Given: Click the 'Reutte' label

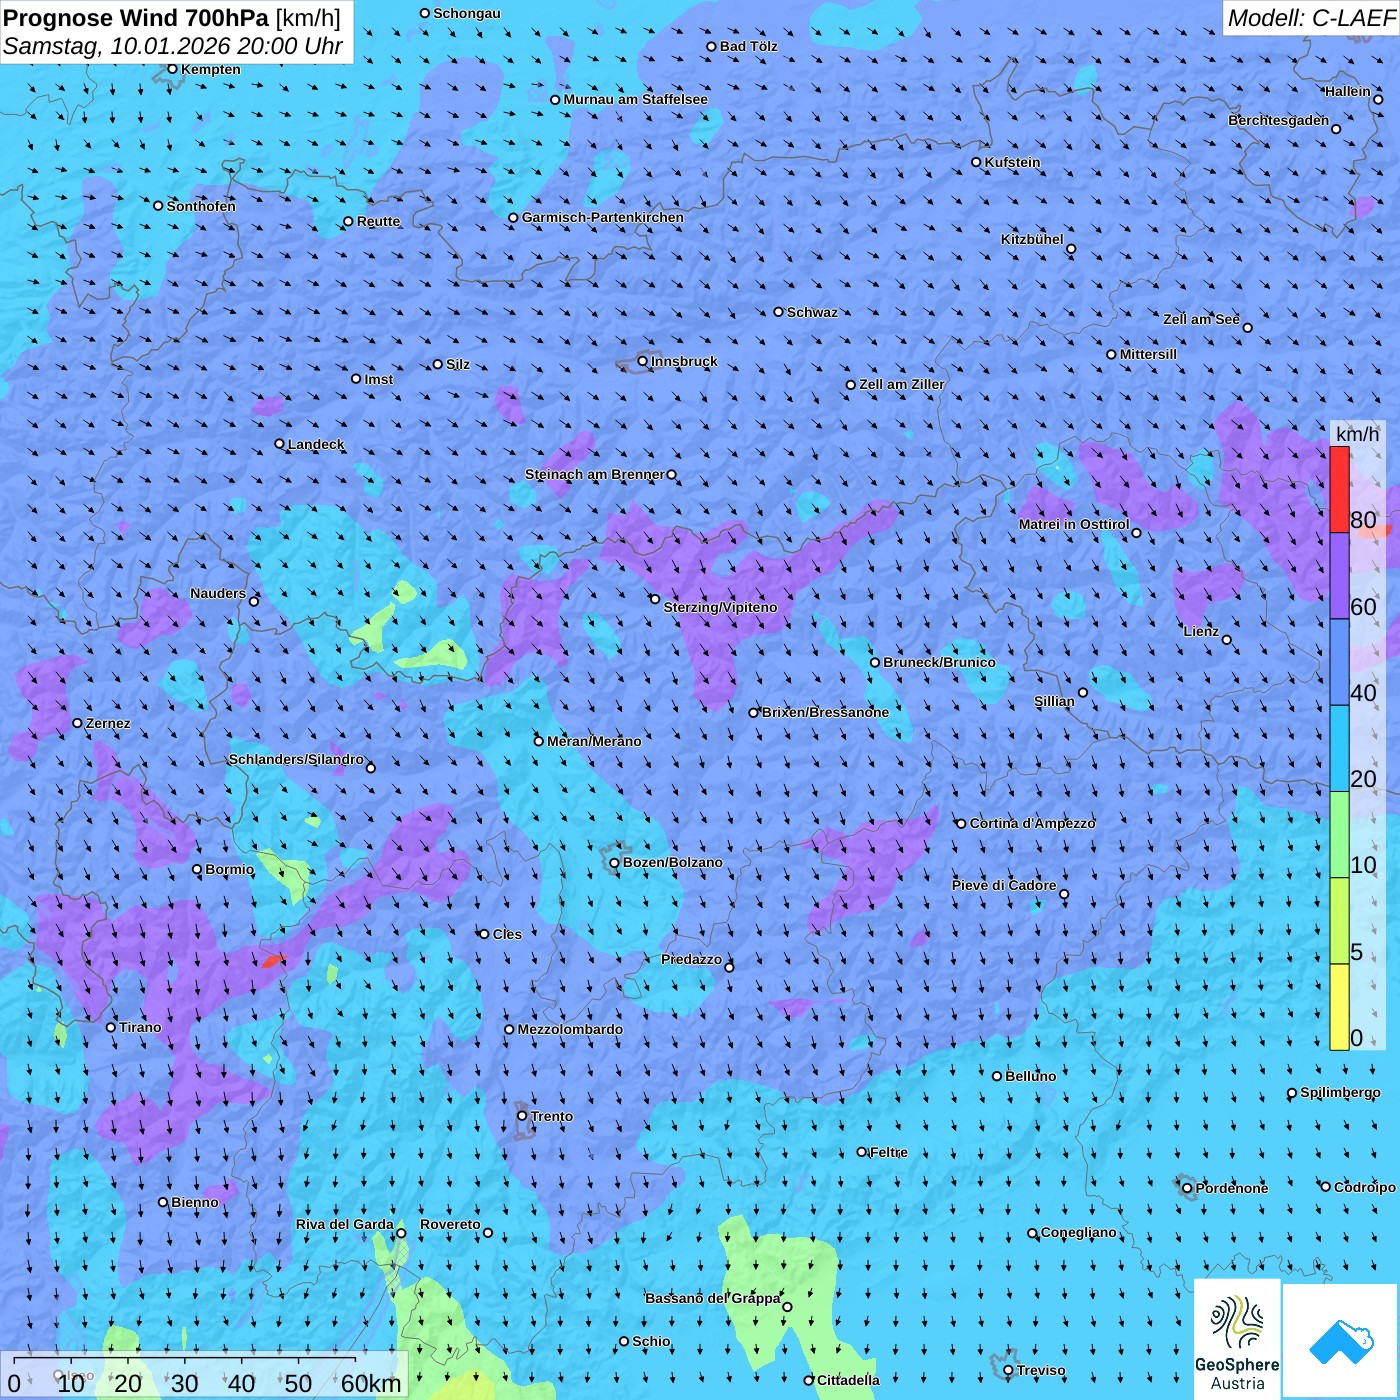Looking at the screenshot, I should tap(378, 221).
